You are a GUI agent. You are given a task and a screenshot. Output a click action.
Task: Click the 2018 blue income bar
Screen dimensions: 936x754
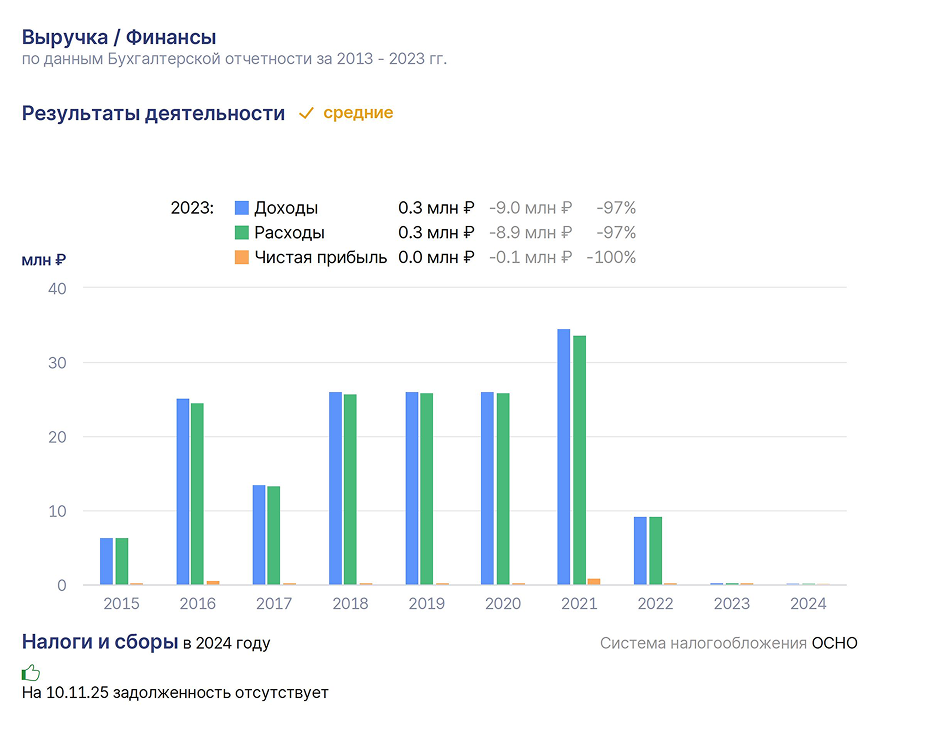[x=335, y=488]
